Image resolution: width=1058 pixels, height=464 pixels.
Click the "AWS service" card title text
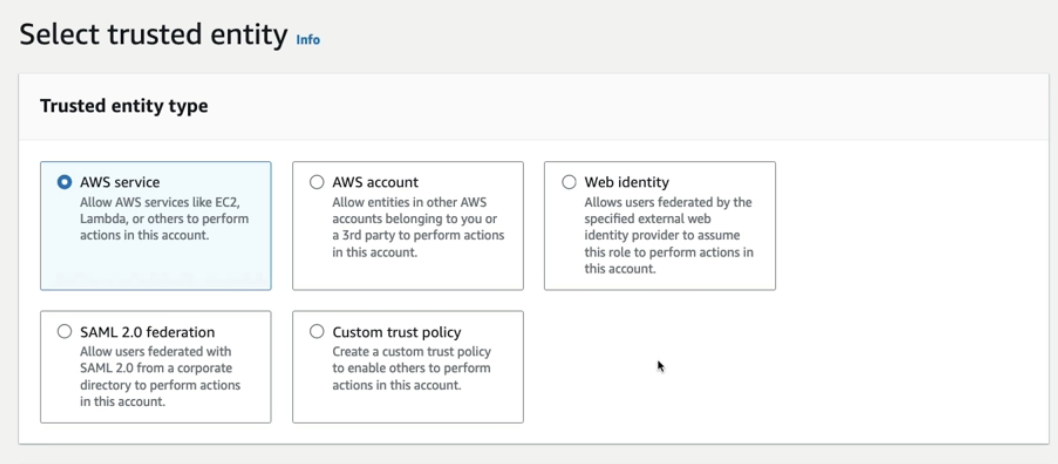tap(120, 182)
